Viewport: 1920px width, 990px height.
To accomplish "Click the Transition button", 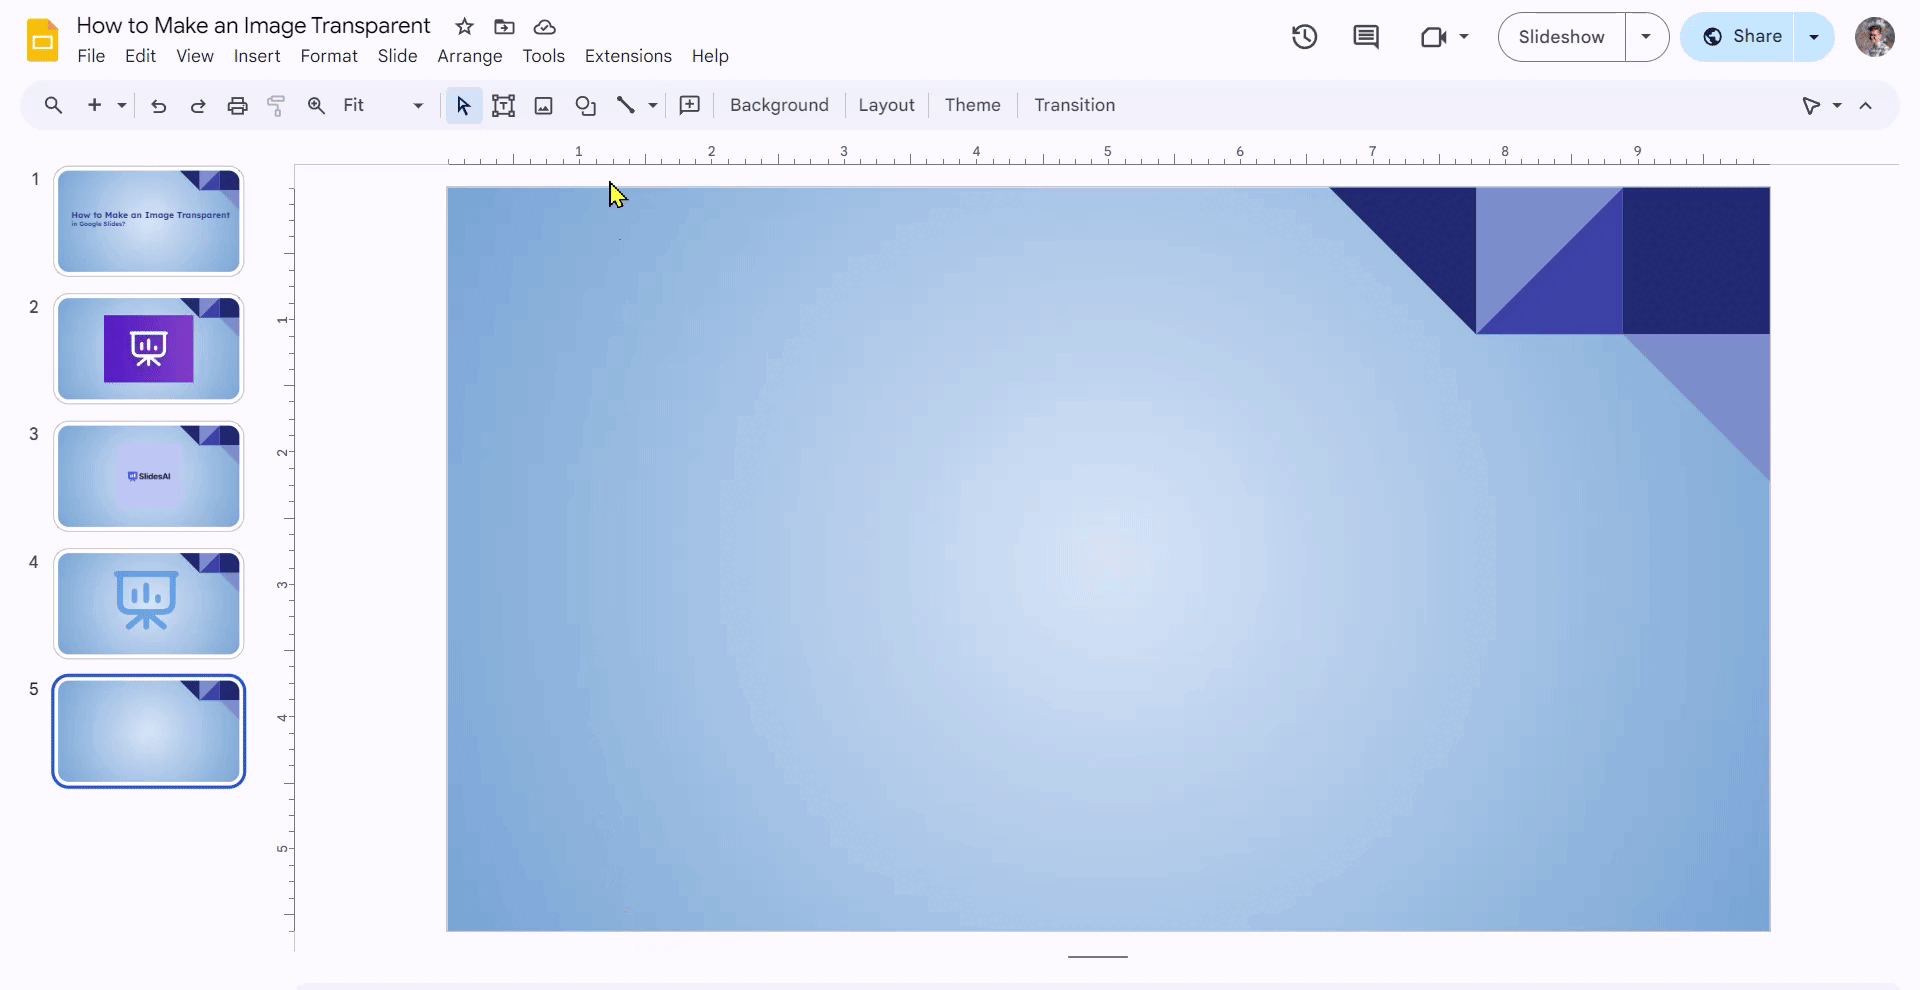I will 1074,106.
